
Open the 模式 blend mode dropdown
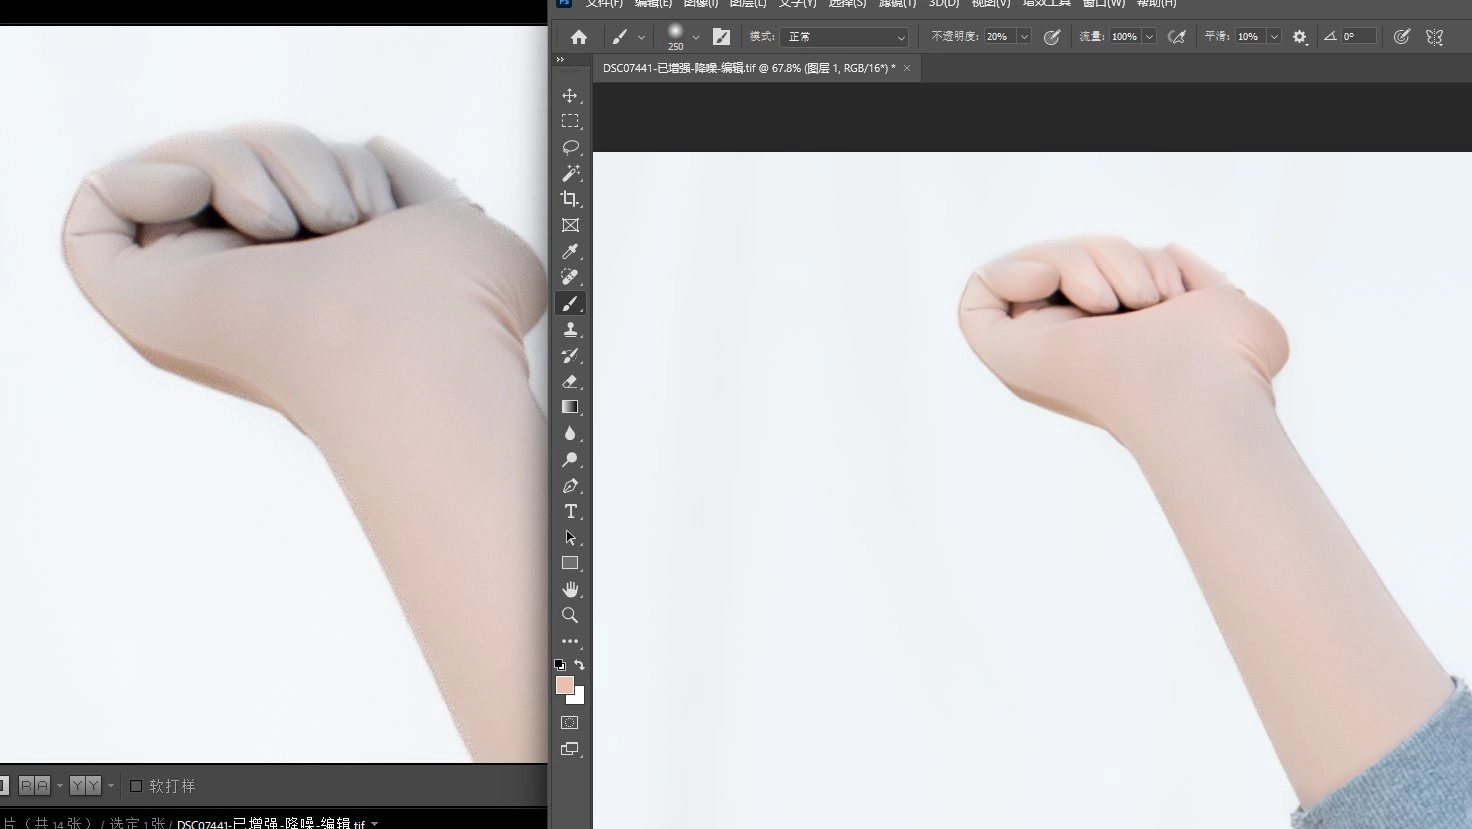pos(844,37)
